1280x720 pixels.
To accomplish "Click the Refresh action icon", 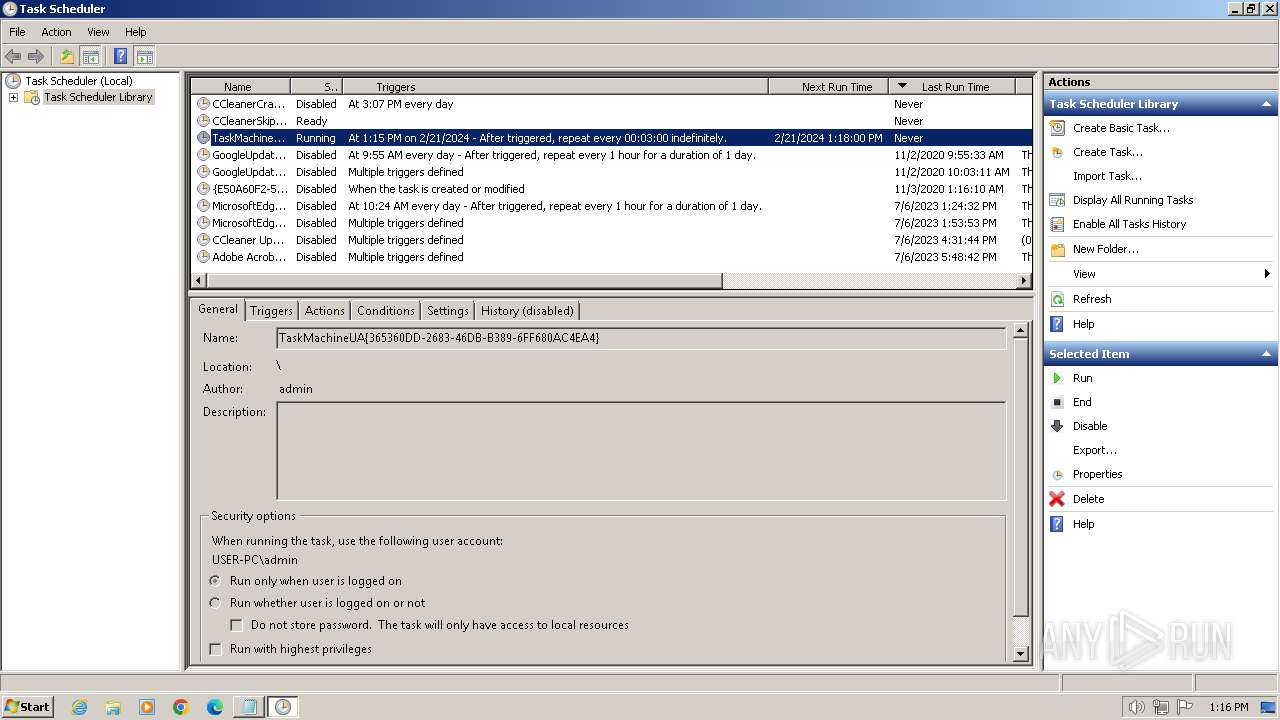I will [1057, 299].
